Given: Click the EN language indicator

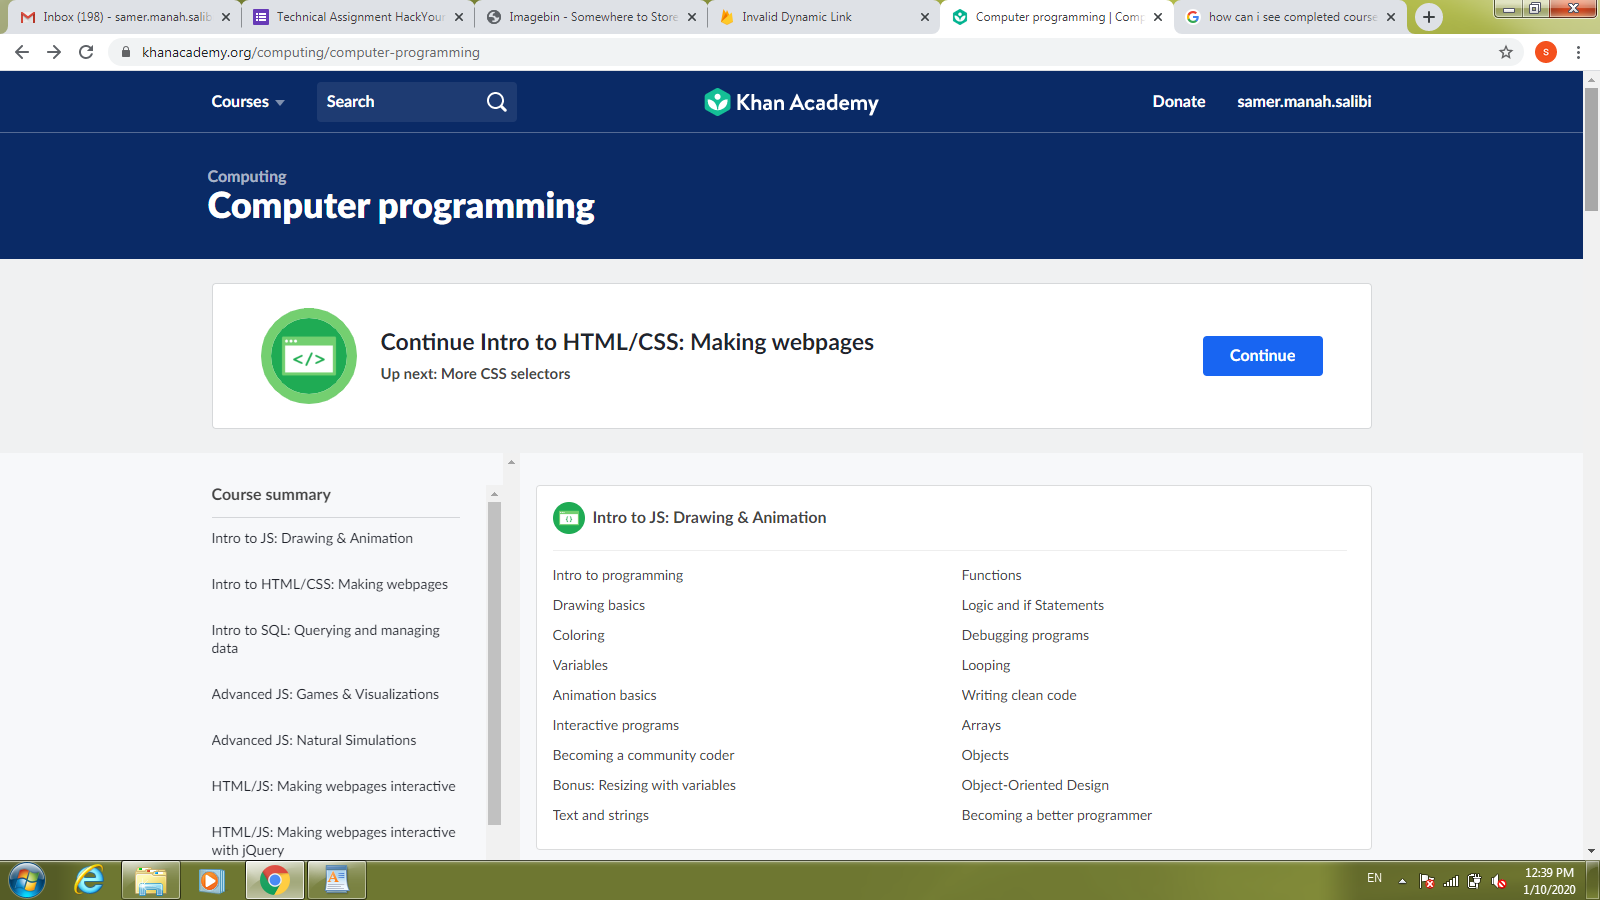Looking at the screenshot, I should [1375, 878].
